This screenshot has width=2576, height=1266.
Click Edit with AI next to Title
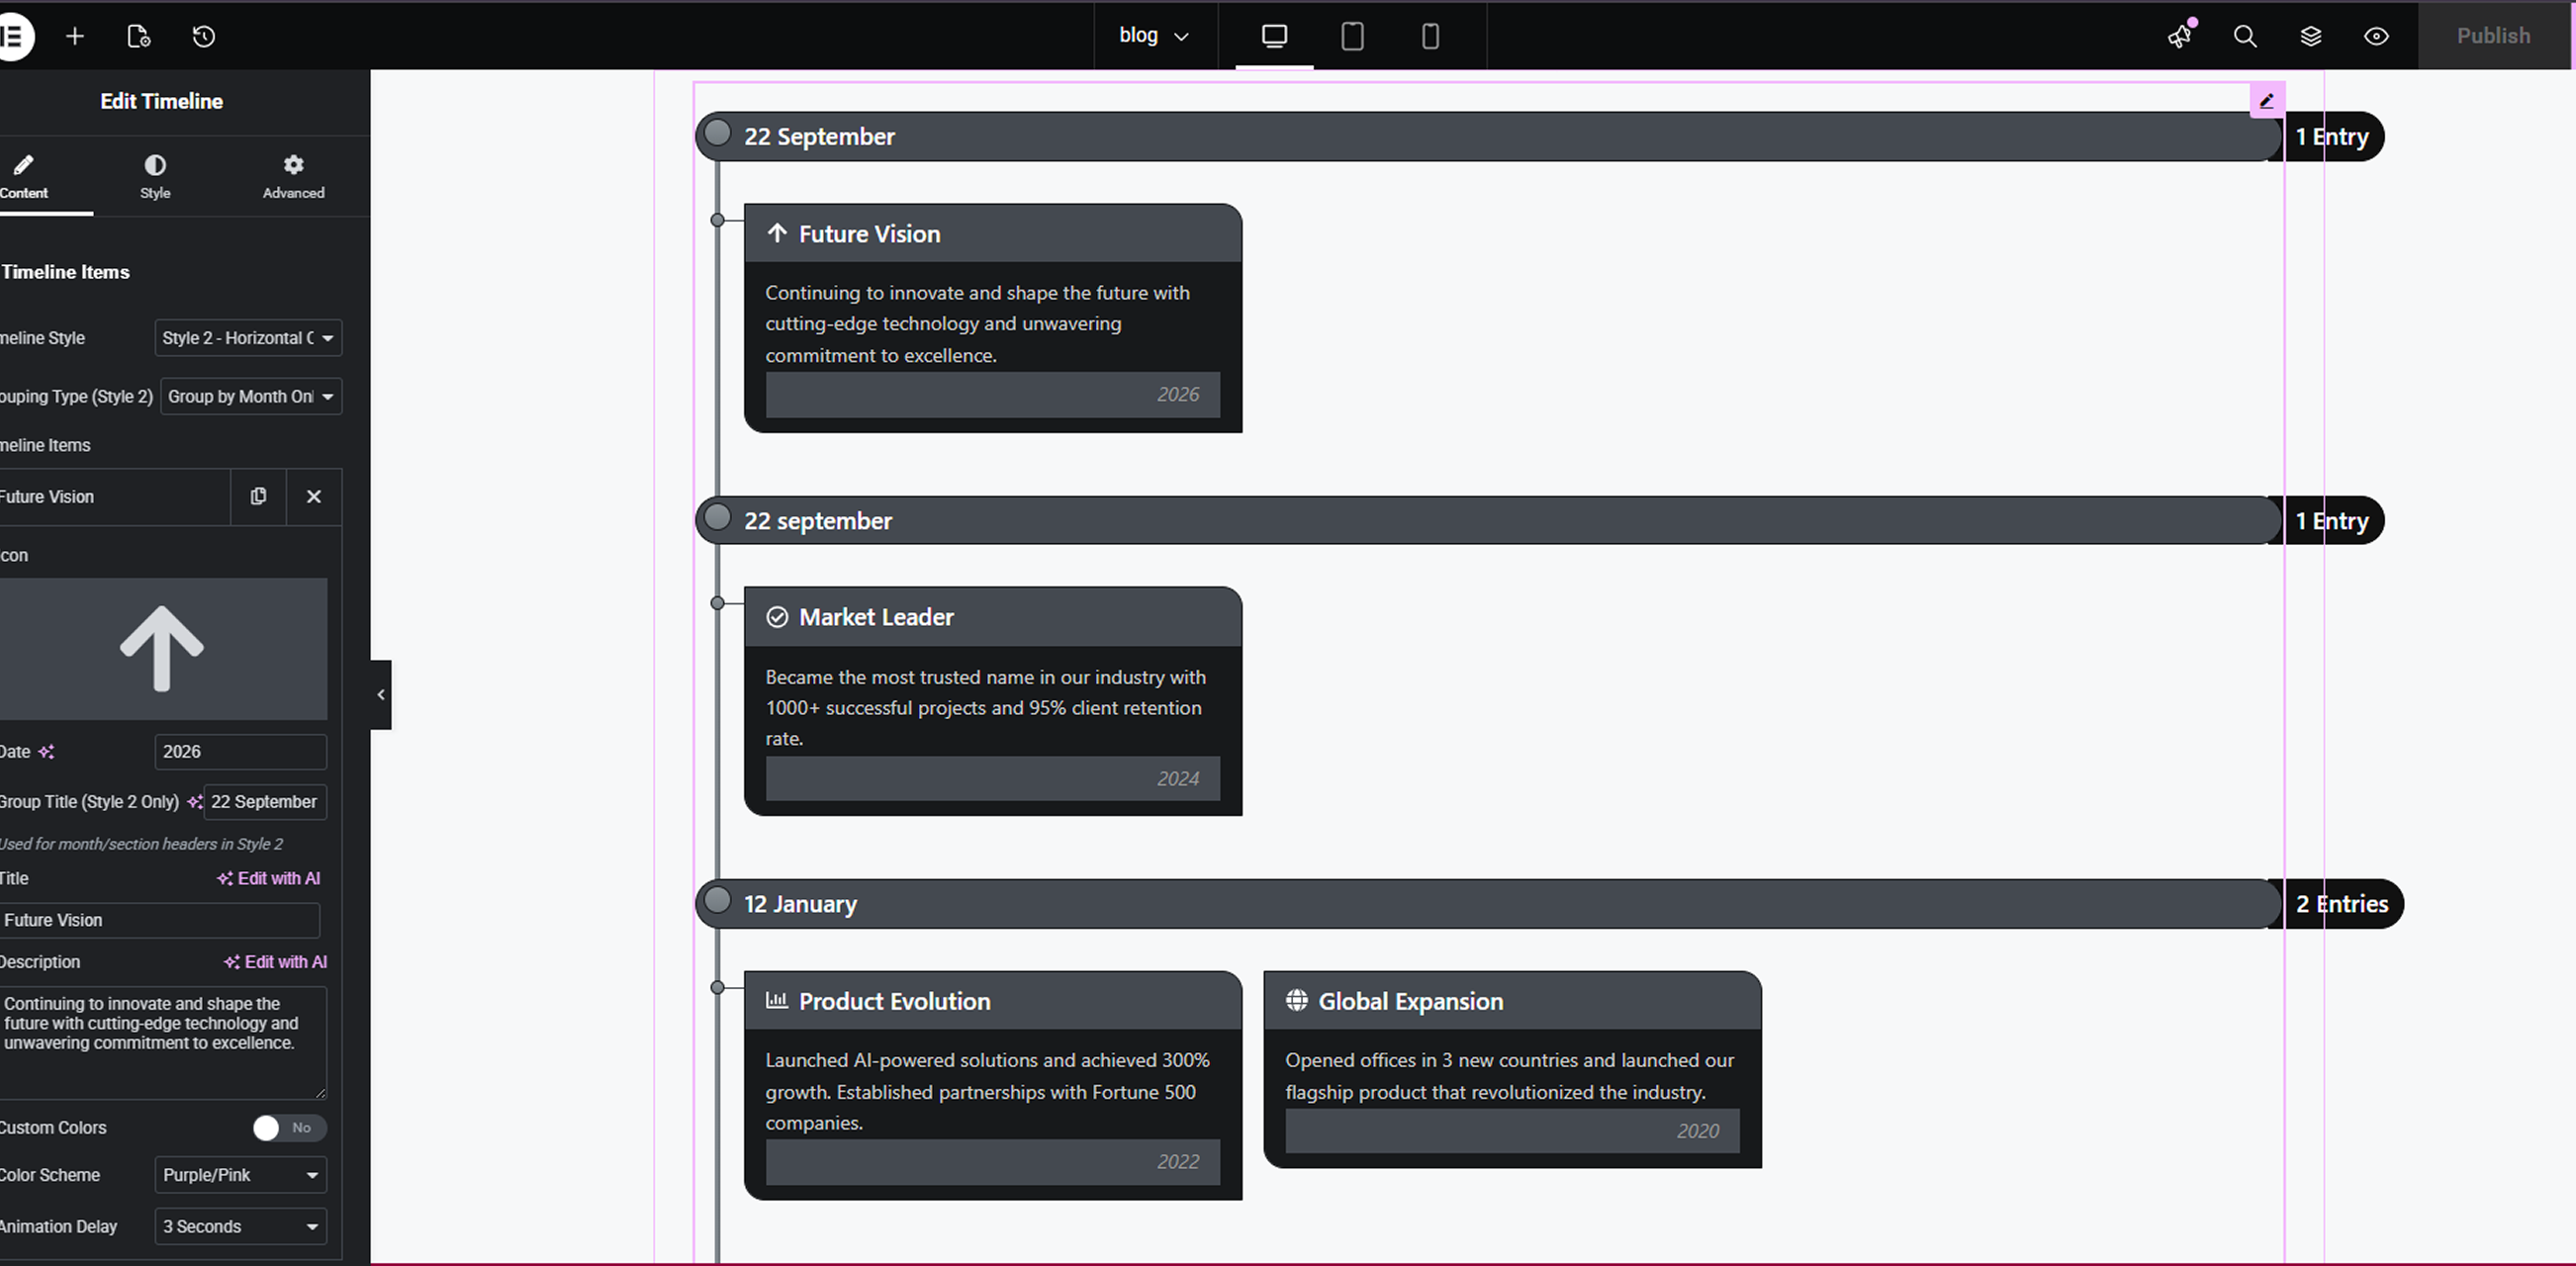tap(268, 878)
